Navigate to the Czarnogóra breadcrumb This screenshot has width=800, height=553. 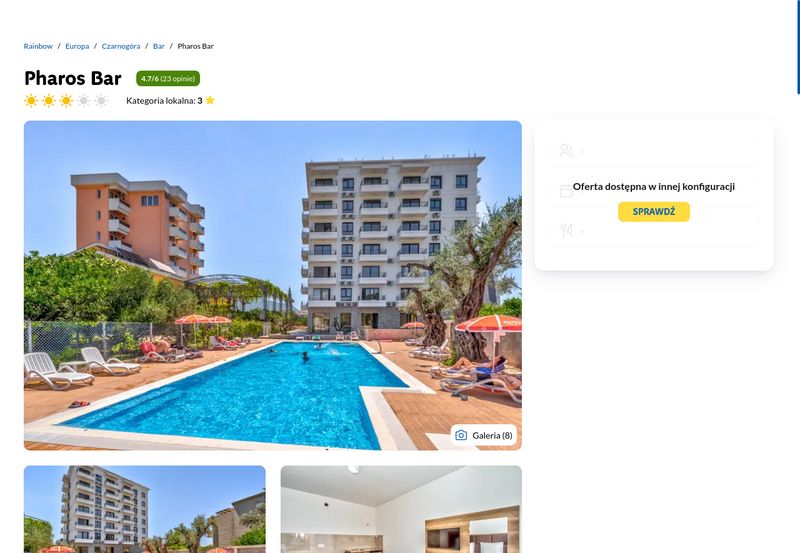121,46
